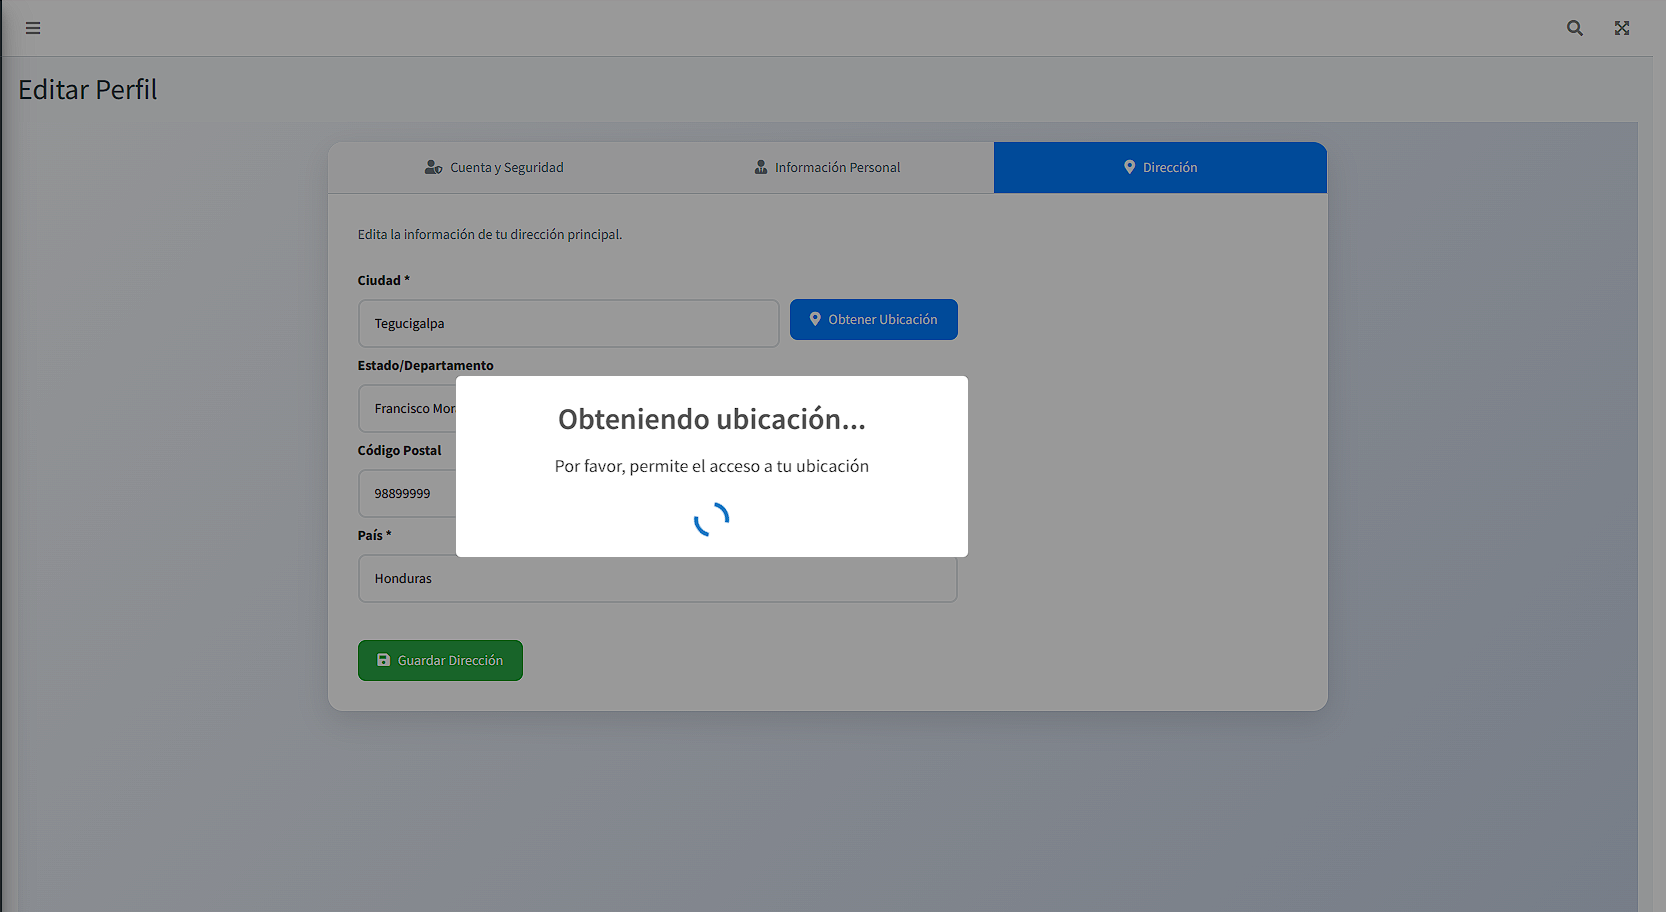Click the Código Postal field with 98899999
Screen dimensions: 1666x912
[407, 494]
